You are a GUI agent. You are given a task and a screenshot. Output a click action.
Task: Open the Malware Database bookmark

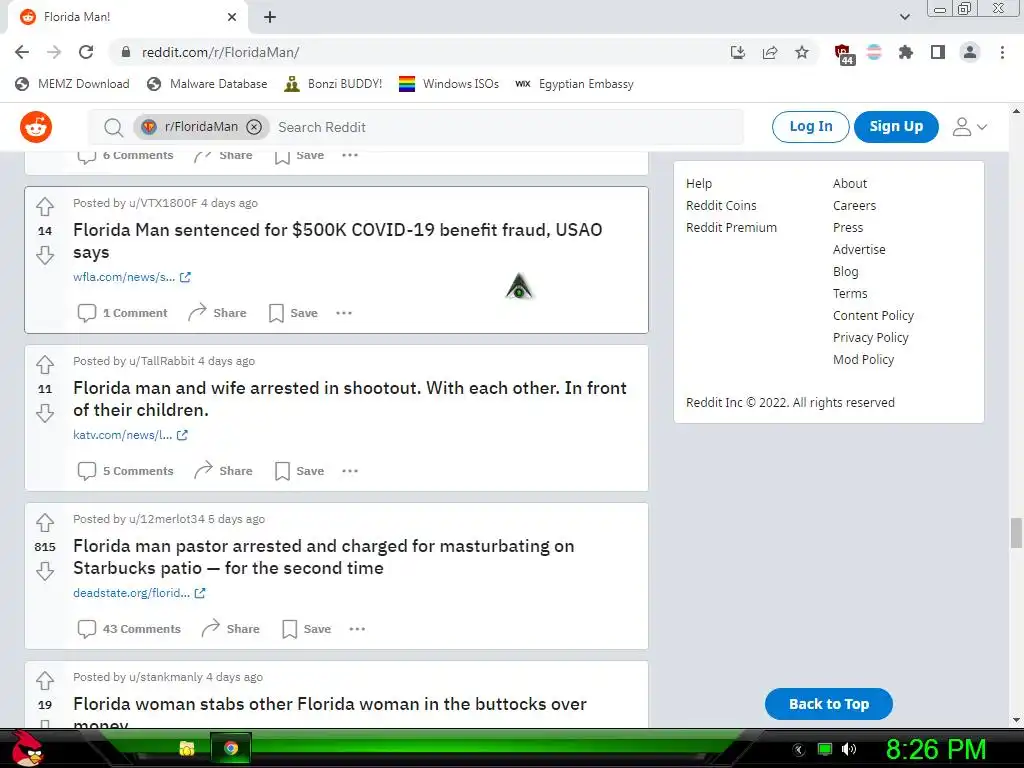[x=207, y=84]
